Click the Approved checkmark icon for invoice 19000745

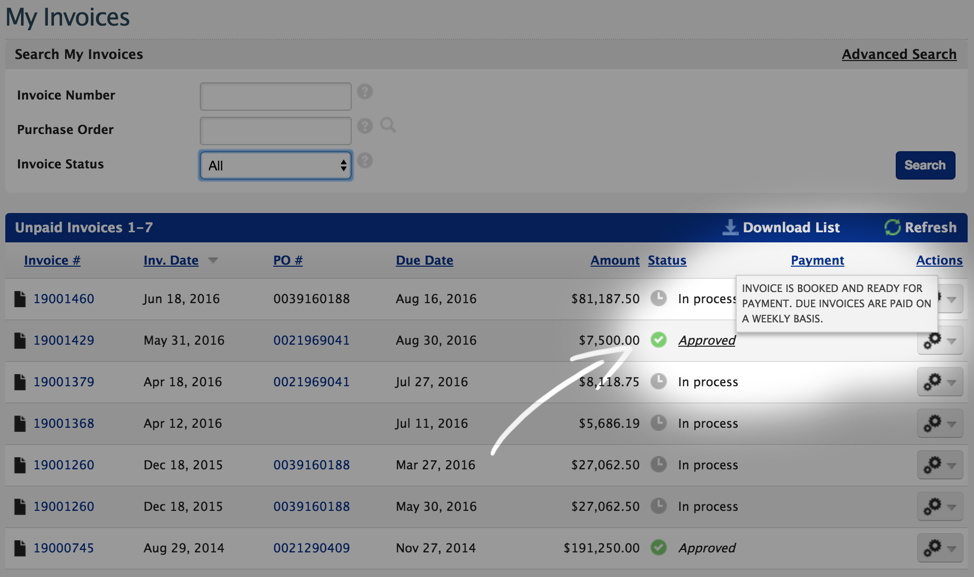pyautogui.click(x=658, y=548)
